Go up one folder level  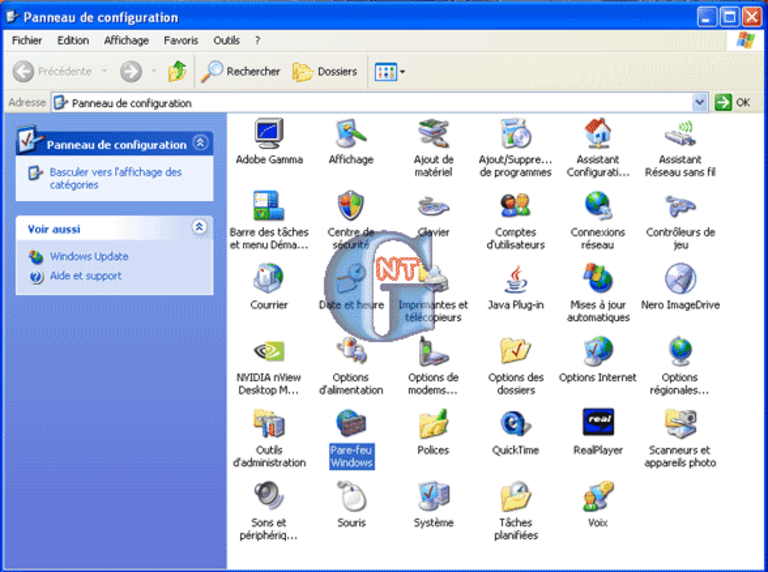click(177, 72)
